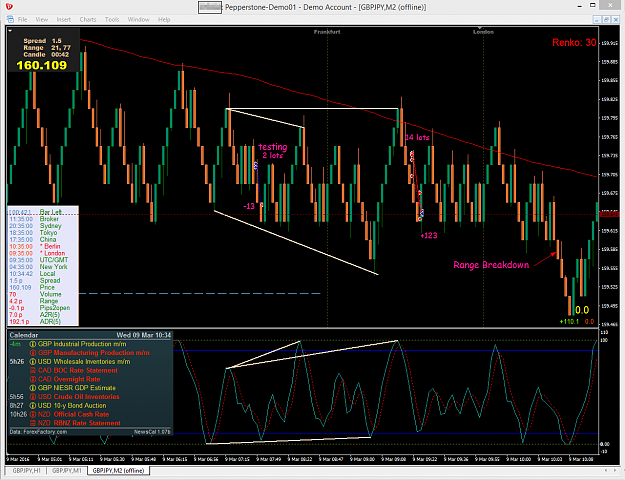Click the '+123' profit label
Screen dimensions: 625x480
429,236
